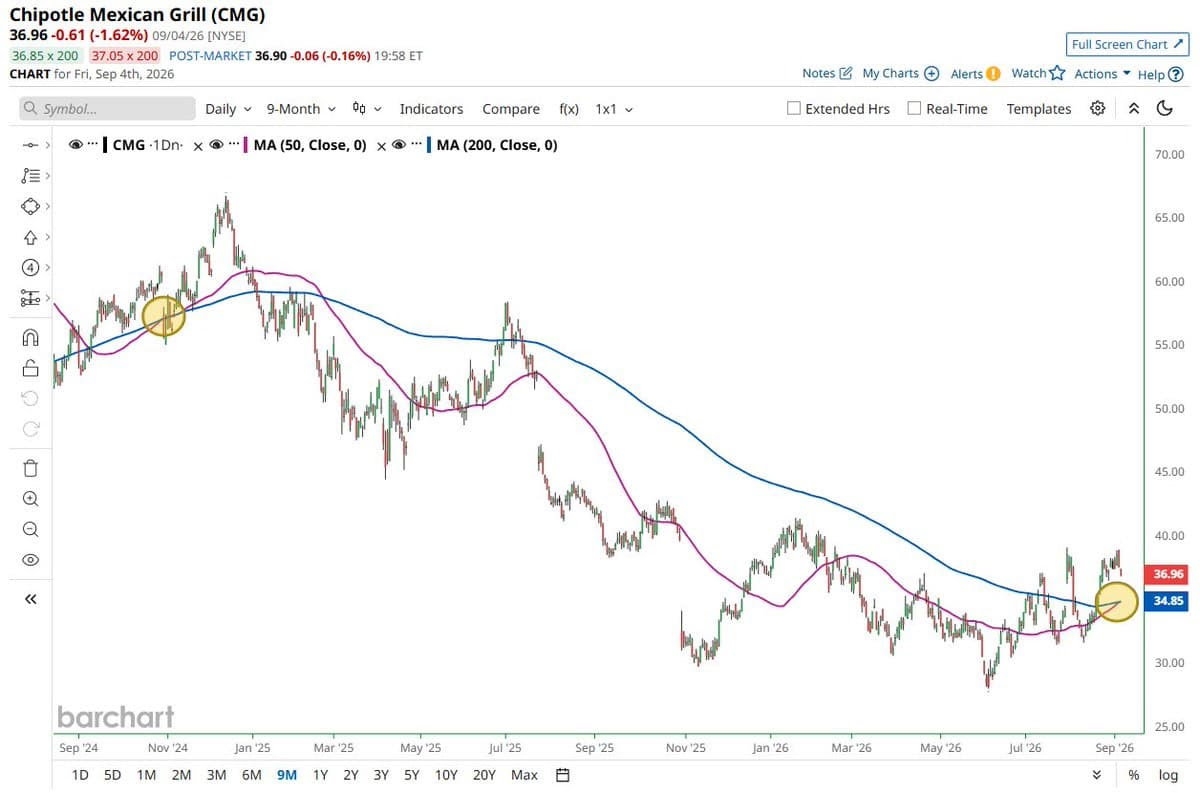Remove the MA 50 indicator
The image size is (1200, 793).
(x=383, y=146)
